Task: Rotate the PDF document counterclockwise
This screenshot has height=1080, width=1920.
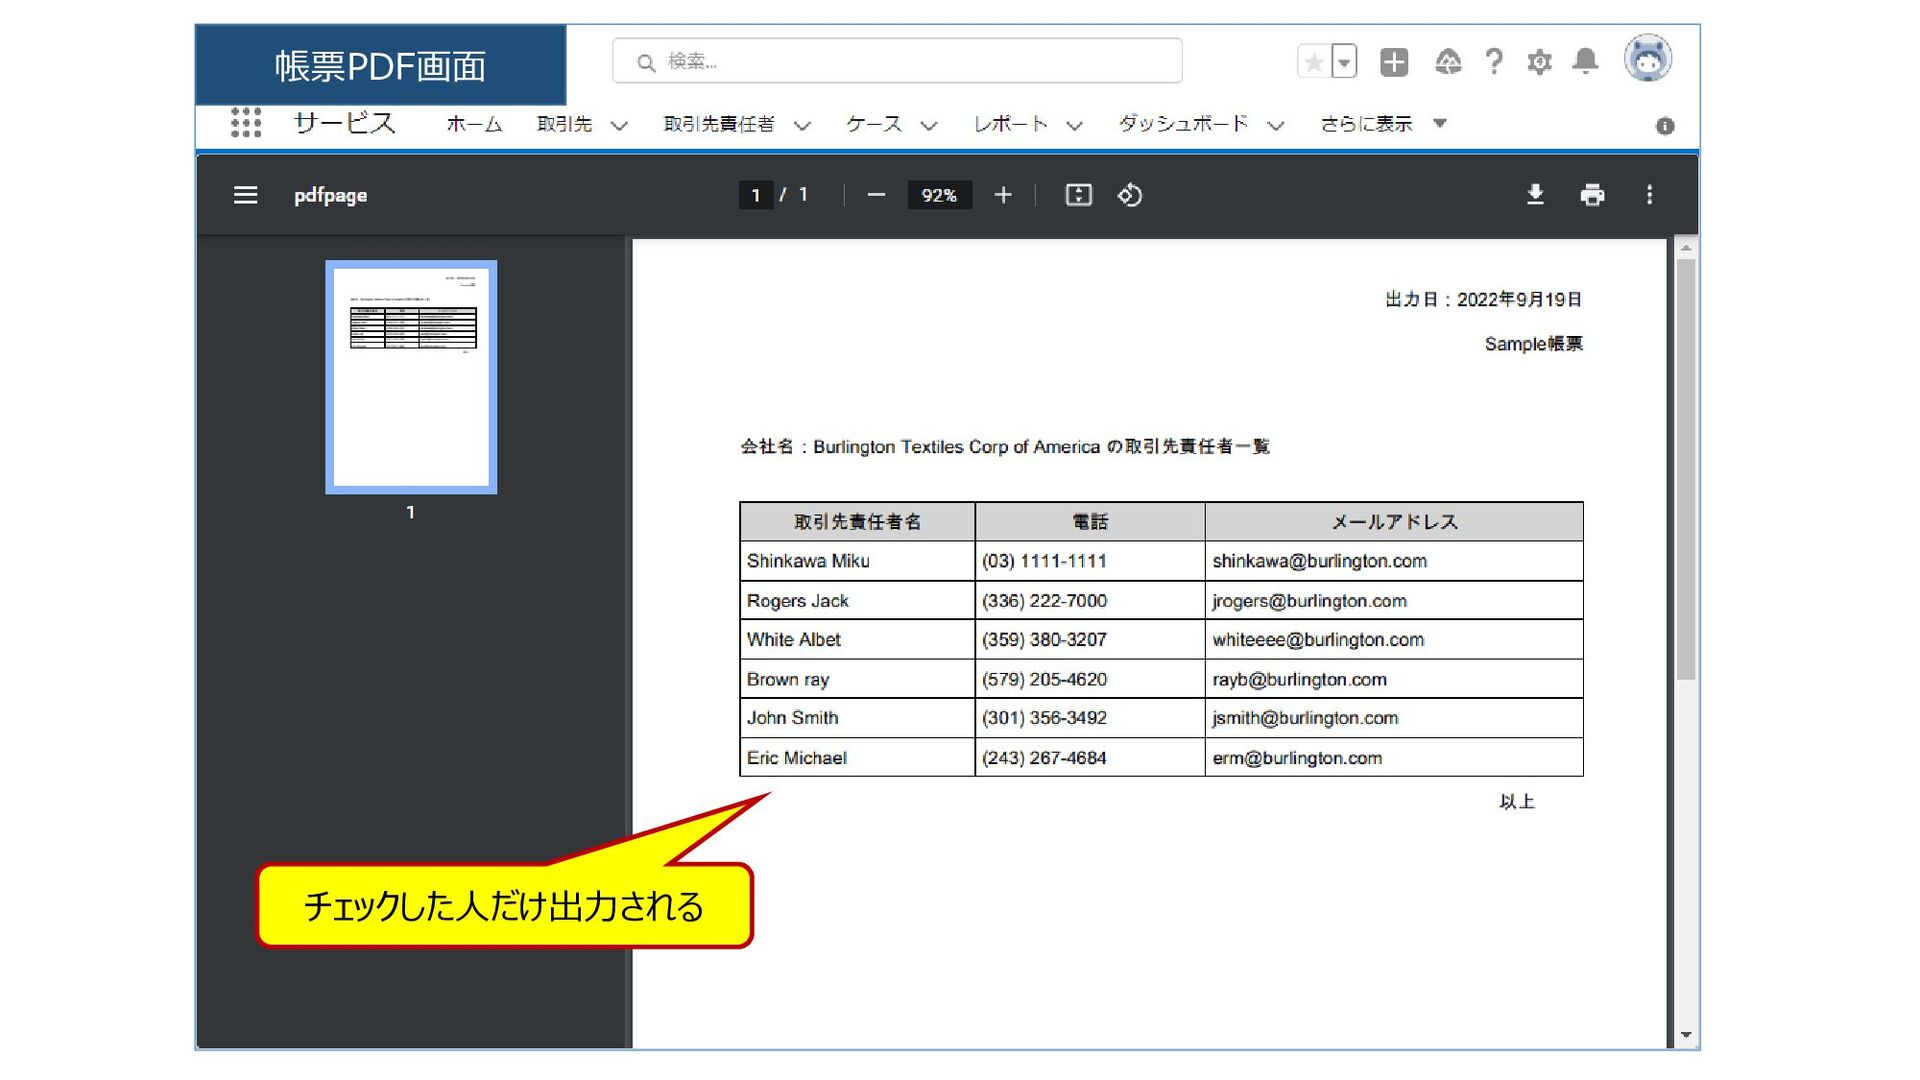Action: (1130, 195)
